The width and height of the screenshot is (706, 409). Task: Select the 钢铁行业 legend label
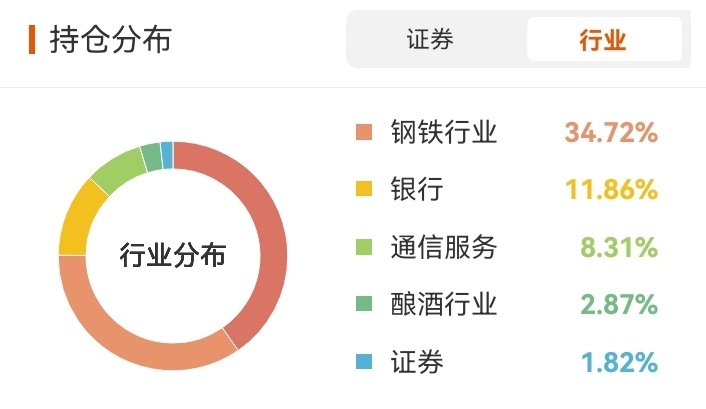(x=443, y=132)
